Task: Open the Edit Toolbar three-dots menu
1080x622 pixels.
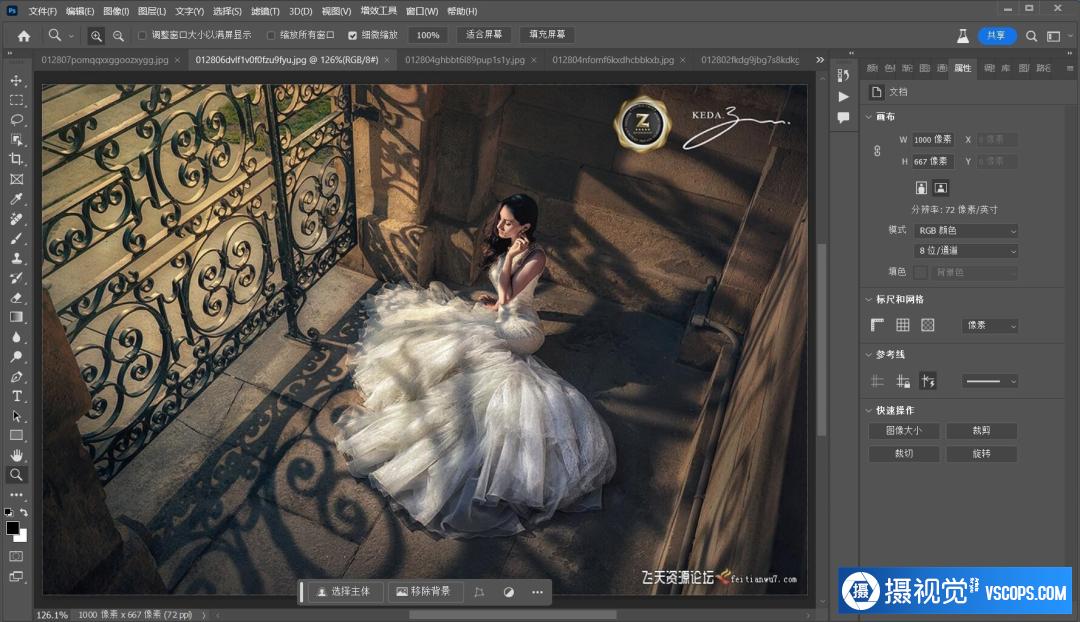Action: pyautogui.click(x=17, y=495)
